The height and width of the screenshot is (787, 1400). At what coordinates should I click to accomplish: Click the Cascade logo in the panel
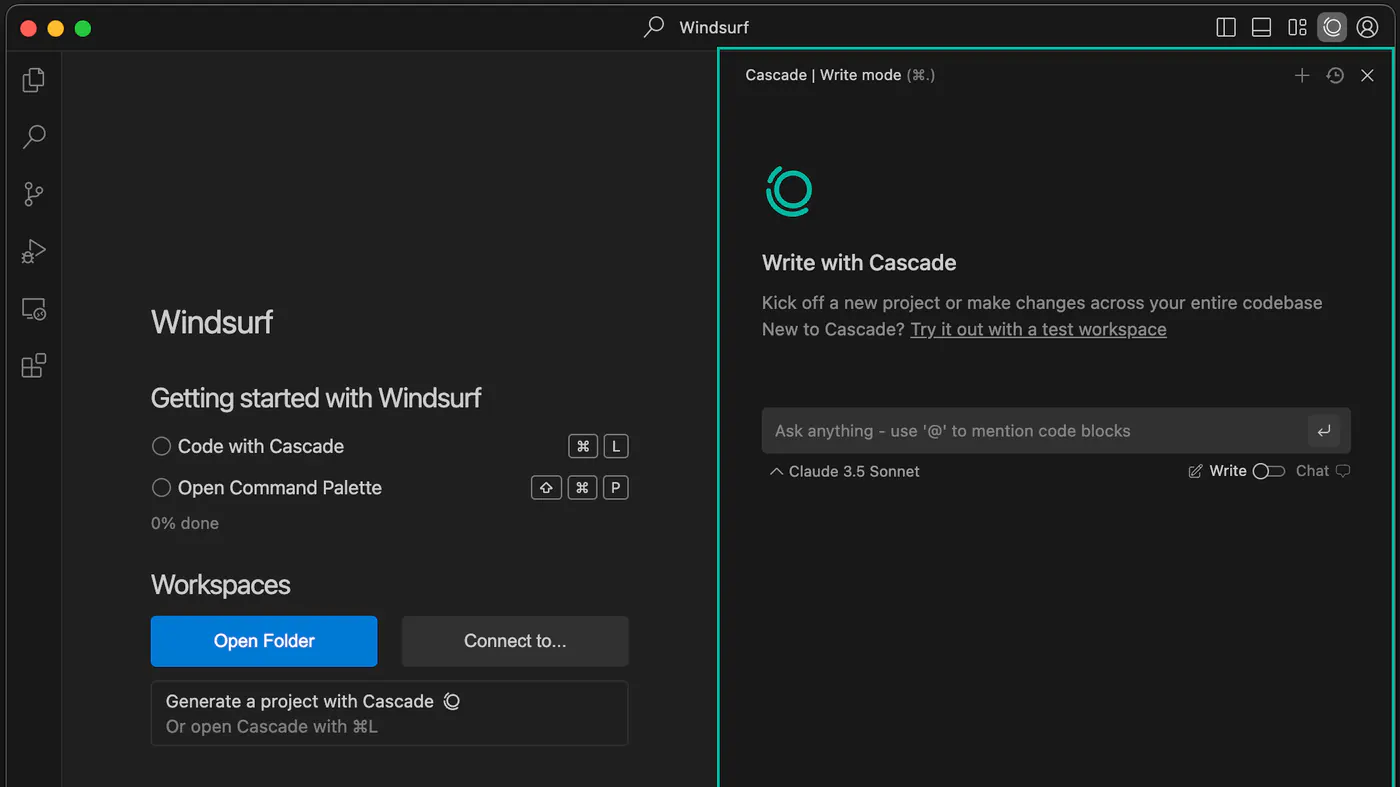pyautogui.click(x=789, y=190)
